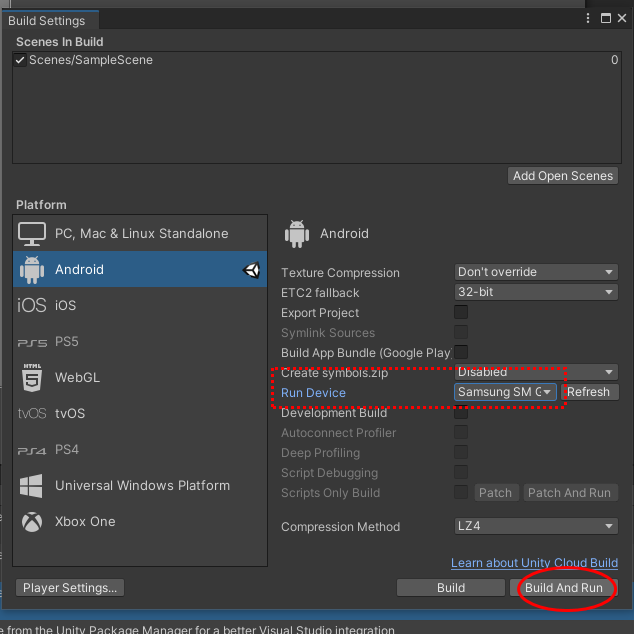Click the Compression Method label
Screen dimensions: 634x634
click(x=340, y=527)
